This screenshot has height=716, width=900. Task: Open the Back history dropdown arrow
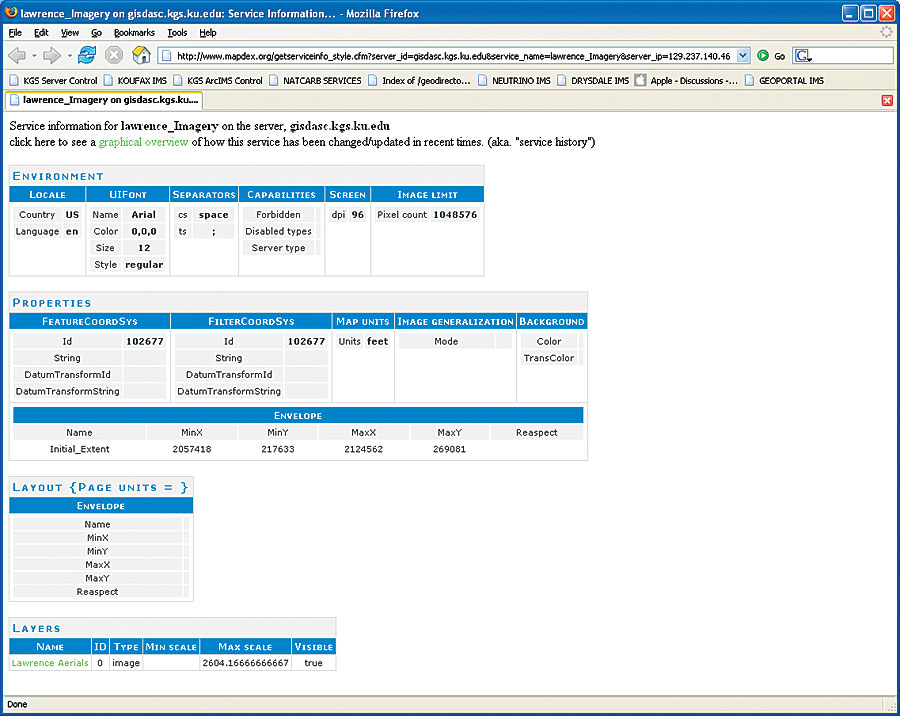pyautogui.click(x=34, y=56)
